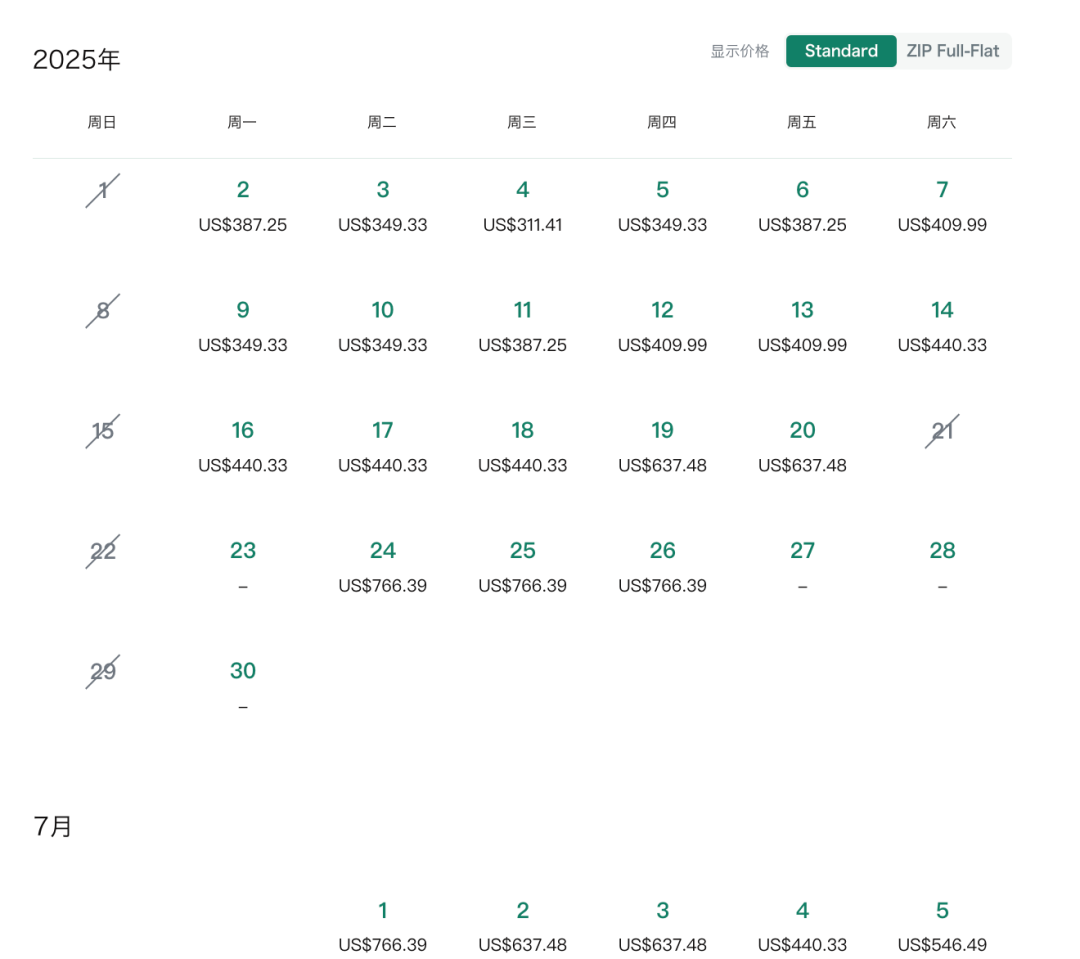
Task: Choose July 2 priced US$637.48
Action: coord(522,927)
